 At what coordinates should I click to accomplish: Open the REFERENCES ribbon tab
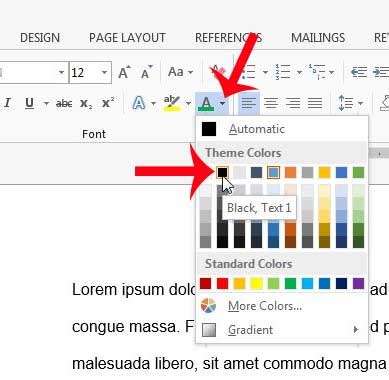(228, 38)
